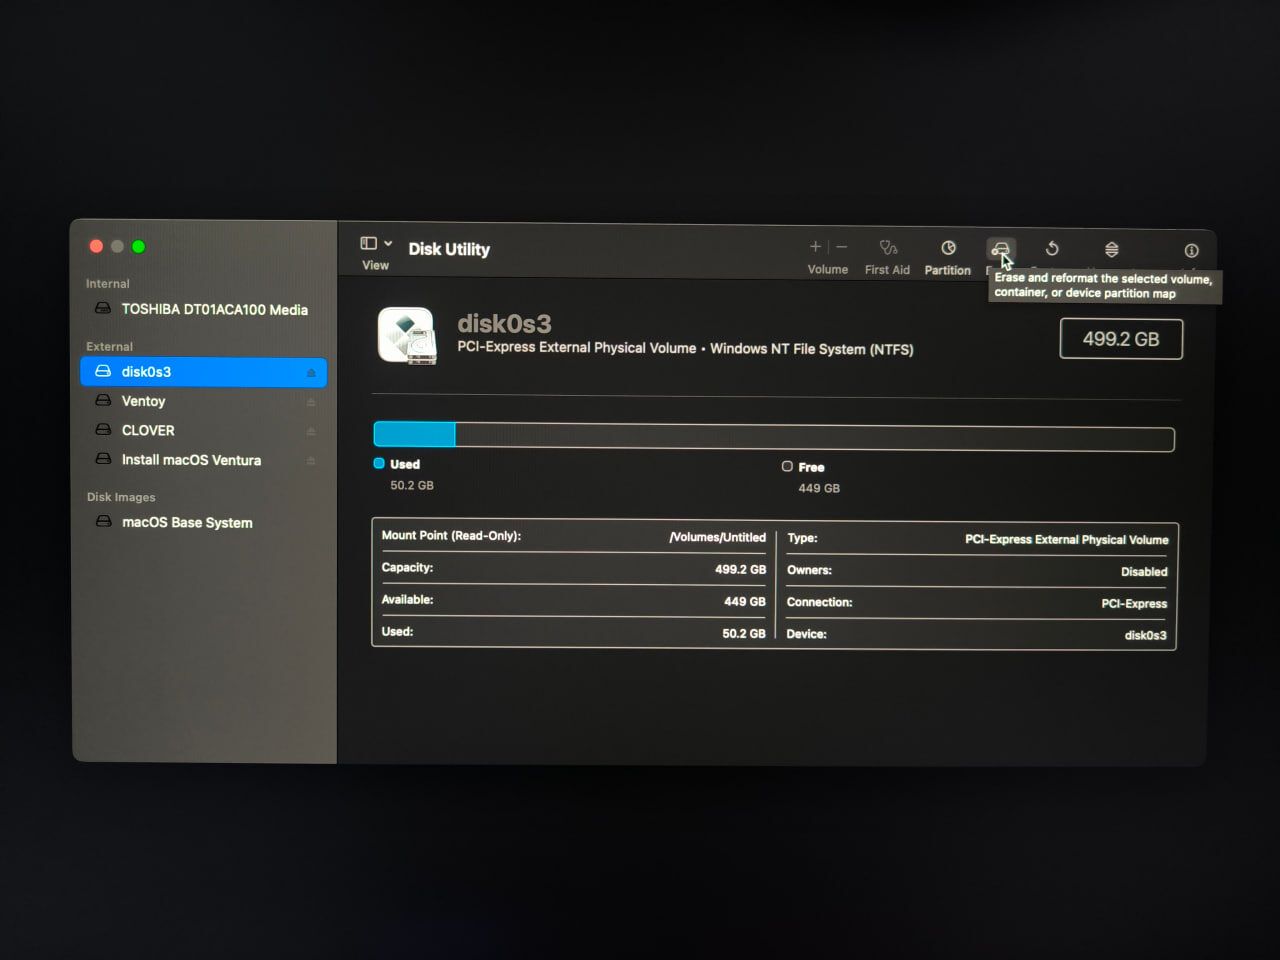Viewport: 1280px width, 960px height.
Task: Eject the Ventoy volume
Action: pyautogui.click(x=311, y=402)
